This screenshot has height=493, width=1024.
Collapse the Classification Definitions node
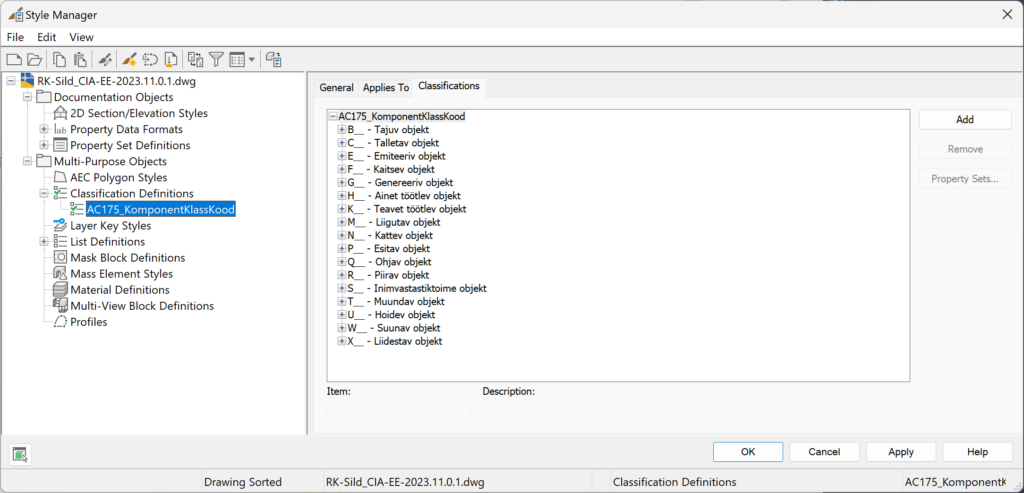[44, 193]
